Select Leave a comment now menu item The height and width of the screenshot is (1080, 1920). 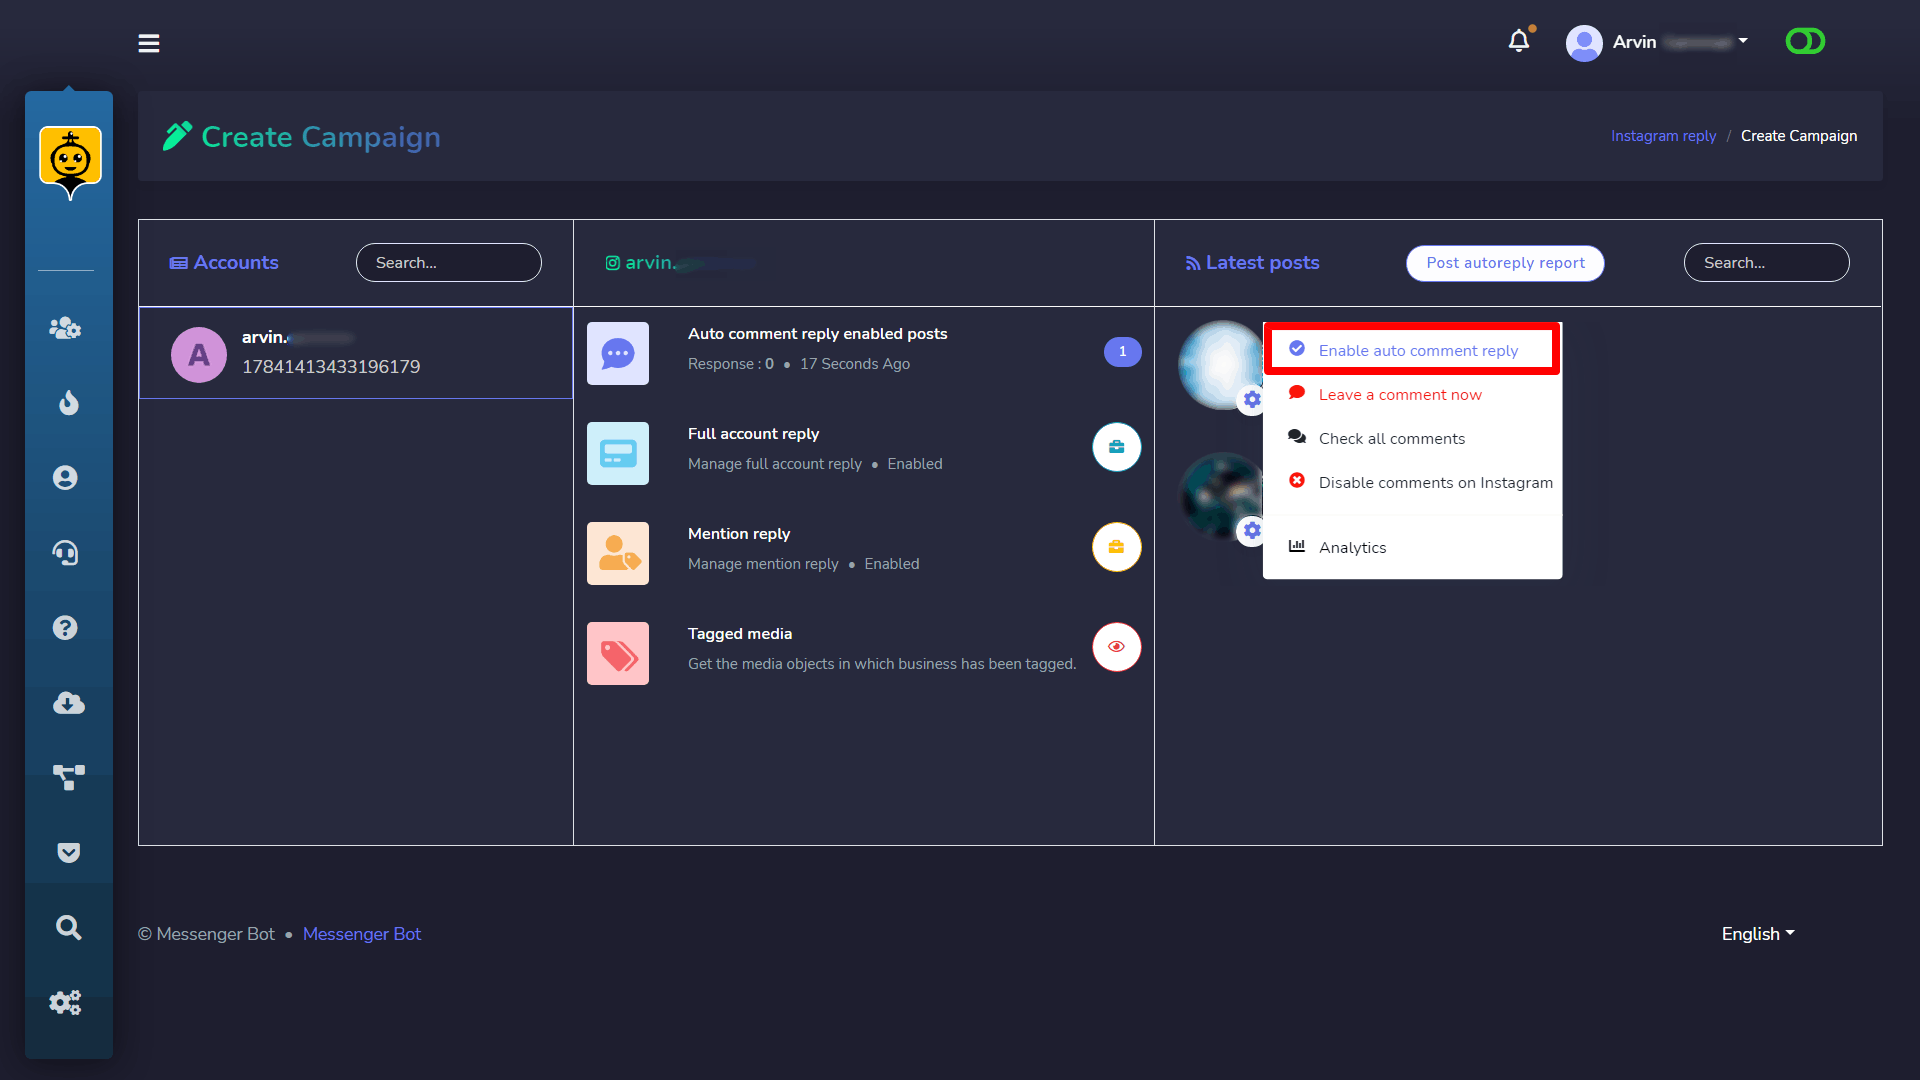coord(1400,394)
